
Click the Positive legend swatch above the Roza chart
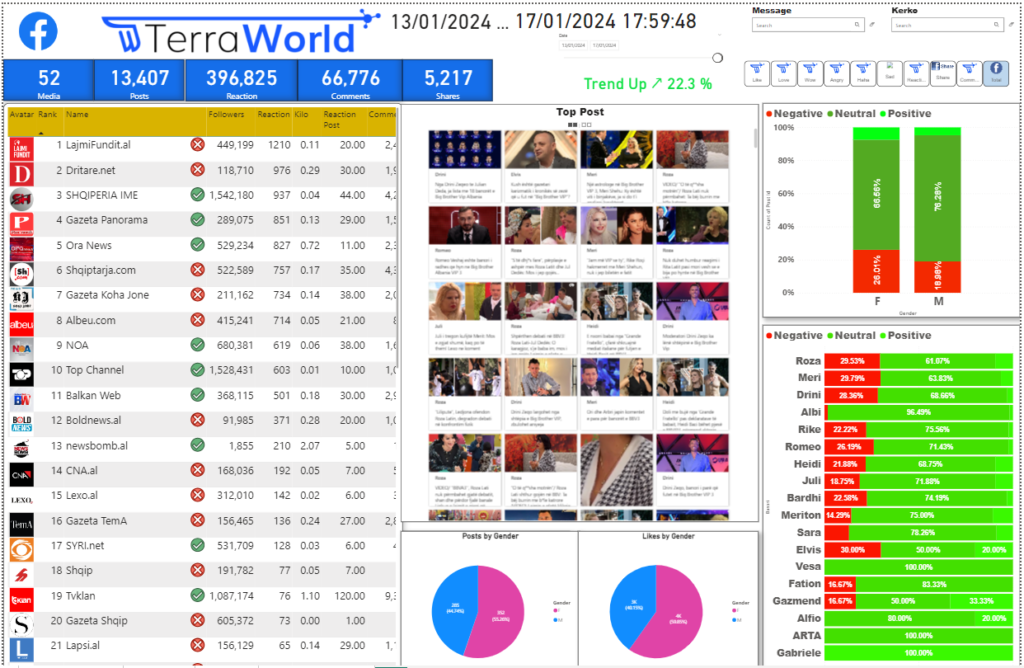click(884, 336)
